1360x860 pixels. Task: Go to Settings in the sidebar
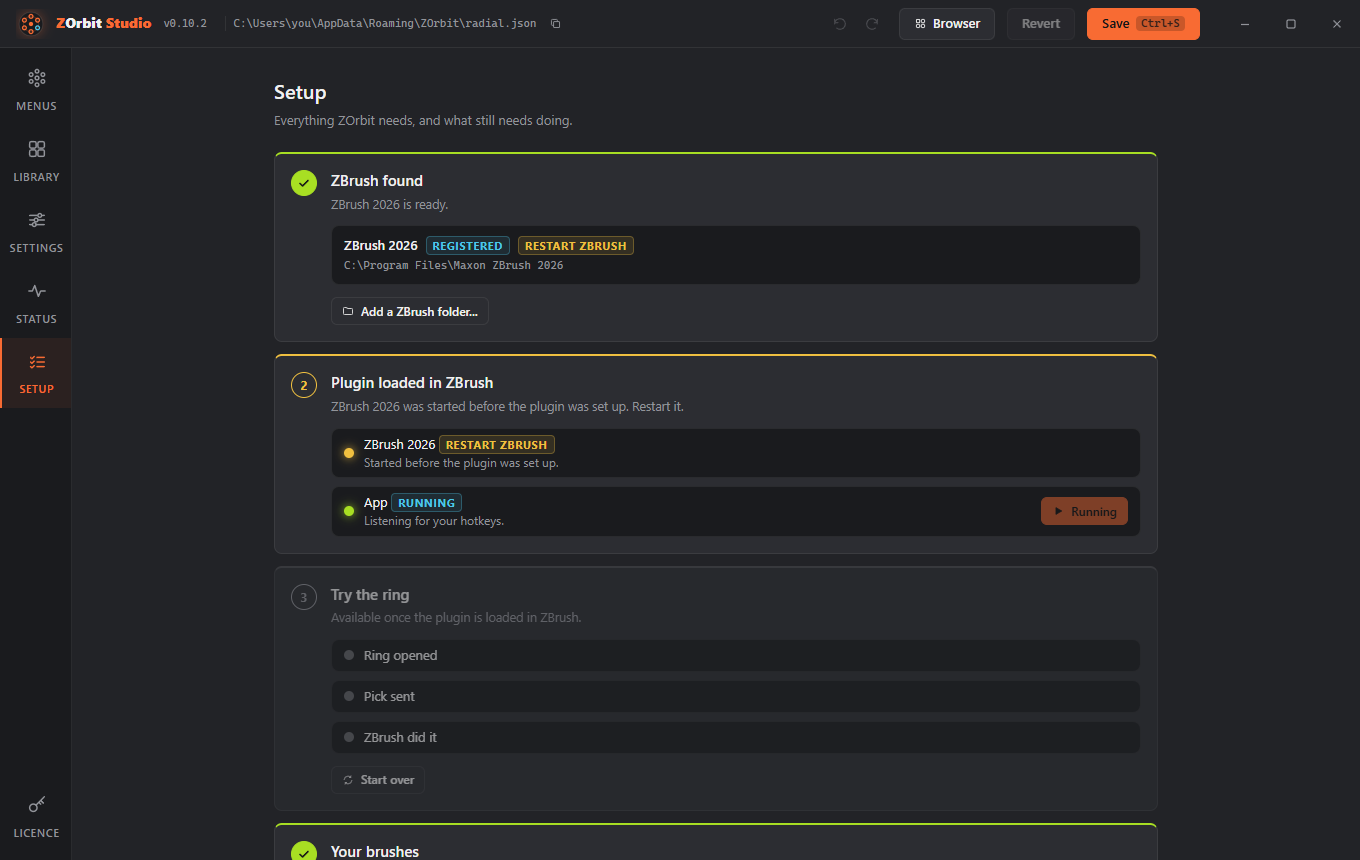pos(36,232)
